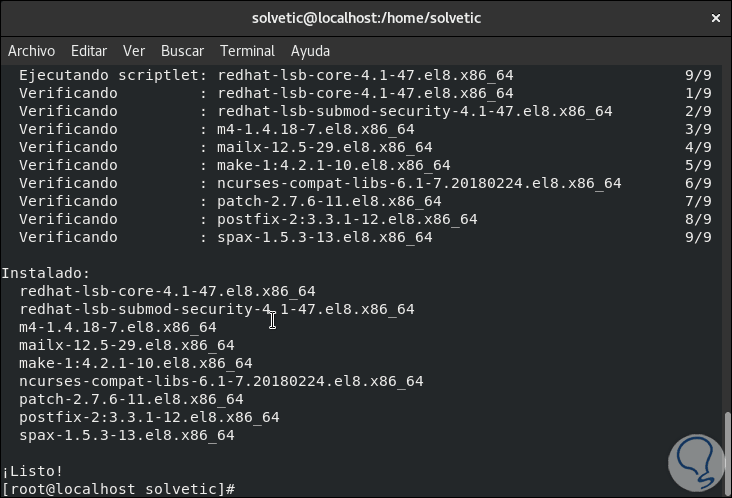Click the root@localhost command prompt line
Viewport: 732px width, 498px height.
point(118,489)
